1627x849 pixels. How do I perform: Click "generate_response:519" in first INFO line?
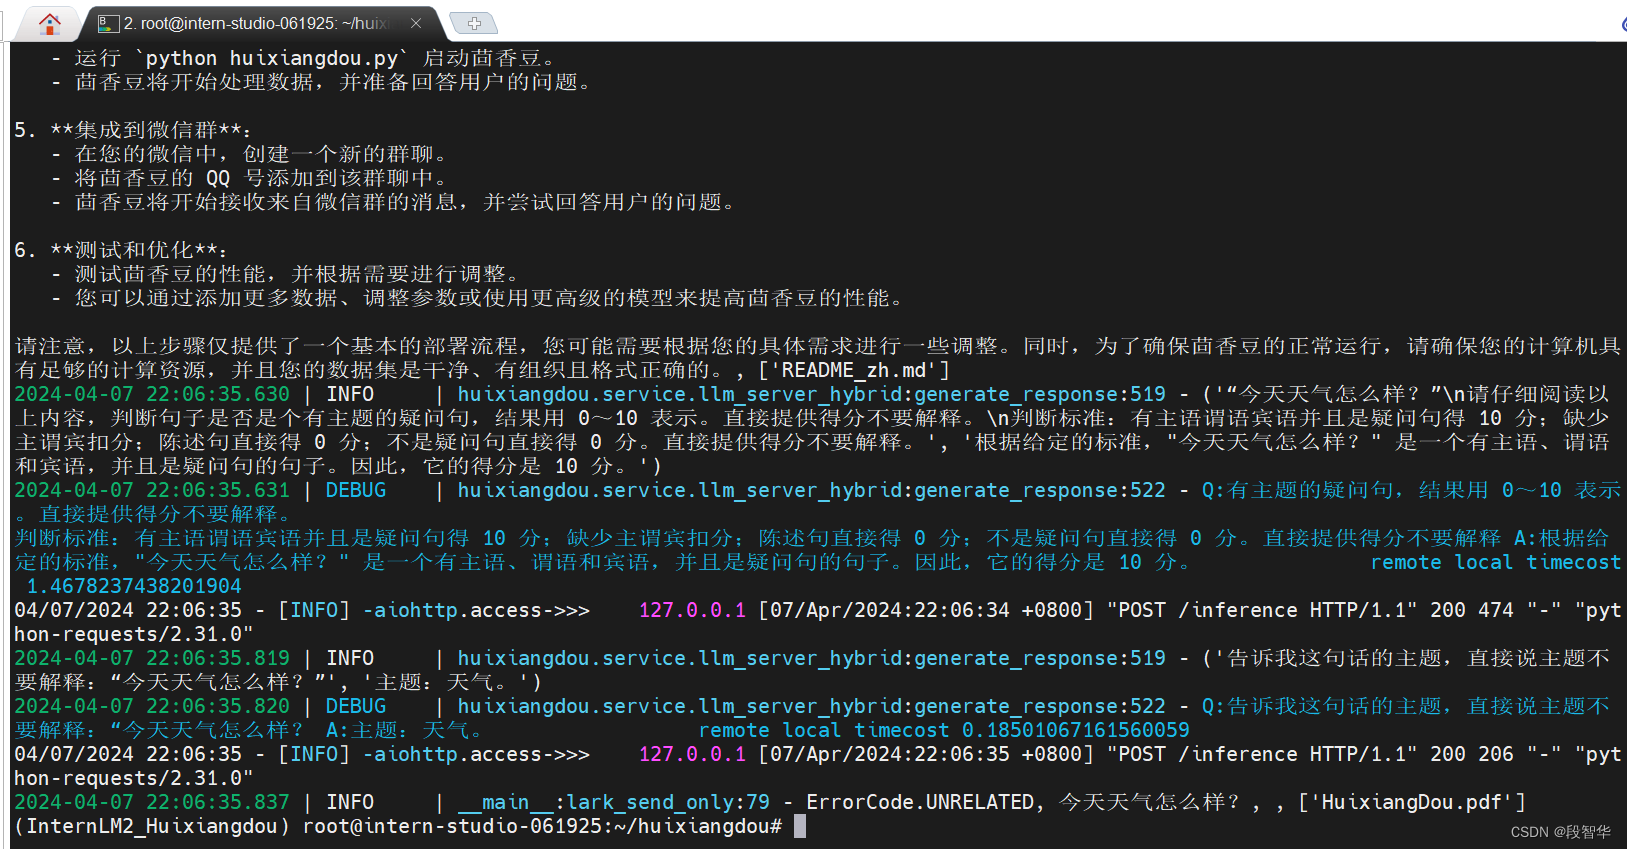pyautogui.click(x=1040, y=394)
